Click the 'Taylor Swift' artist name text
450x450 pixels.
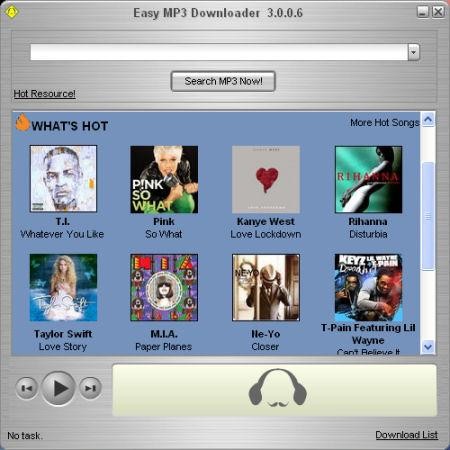coord(63,334)
